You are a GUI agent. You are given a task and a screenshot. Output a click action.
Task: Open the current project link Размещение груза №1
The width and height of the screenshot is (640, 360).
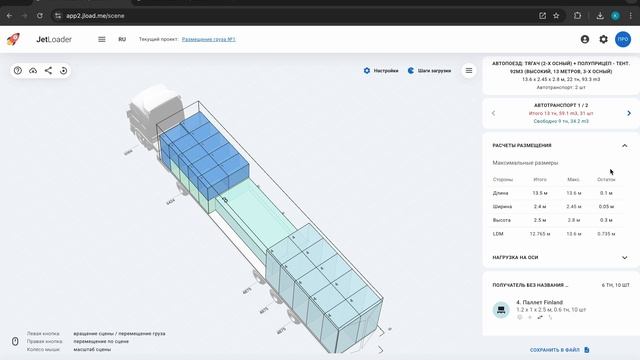coord(209,39)
